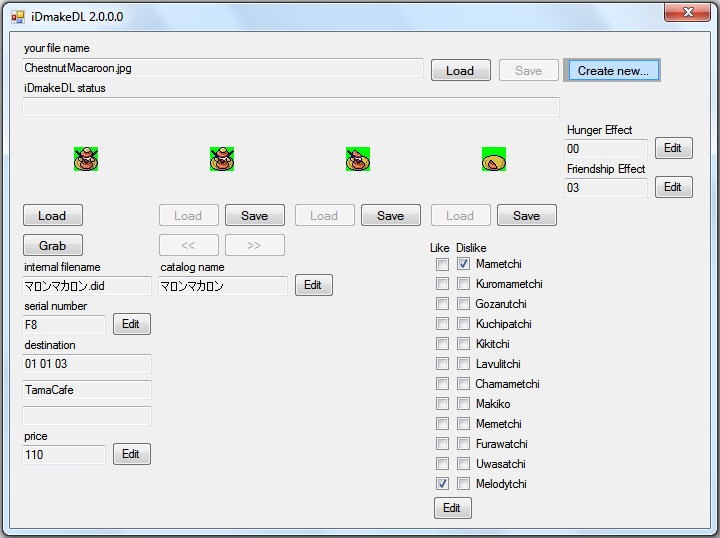
Task: Click the iDmakeDL status field
Action: (291, 107)
